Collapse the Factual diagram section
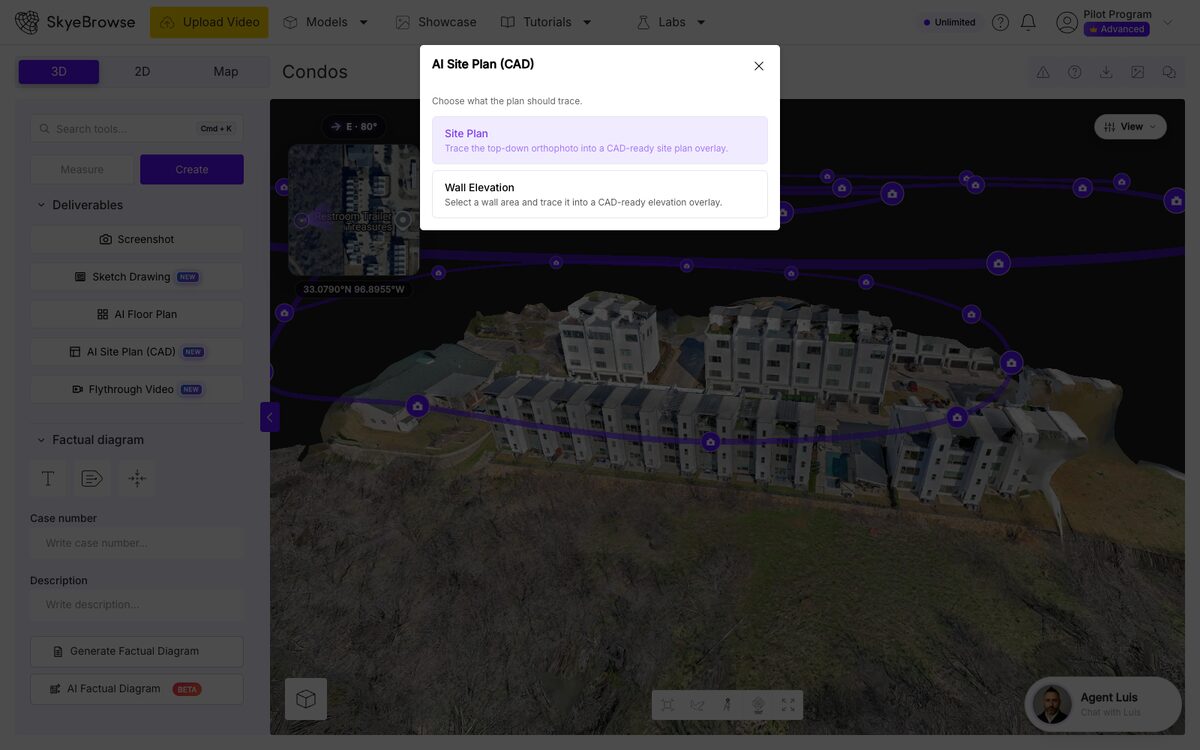 coord(90,440)
